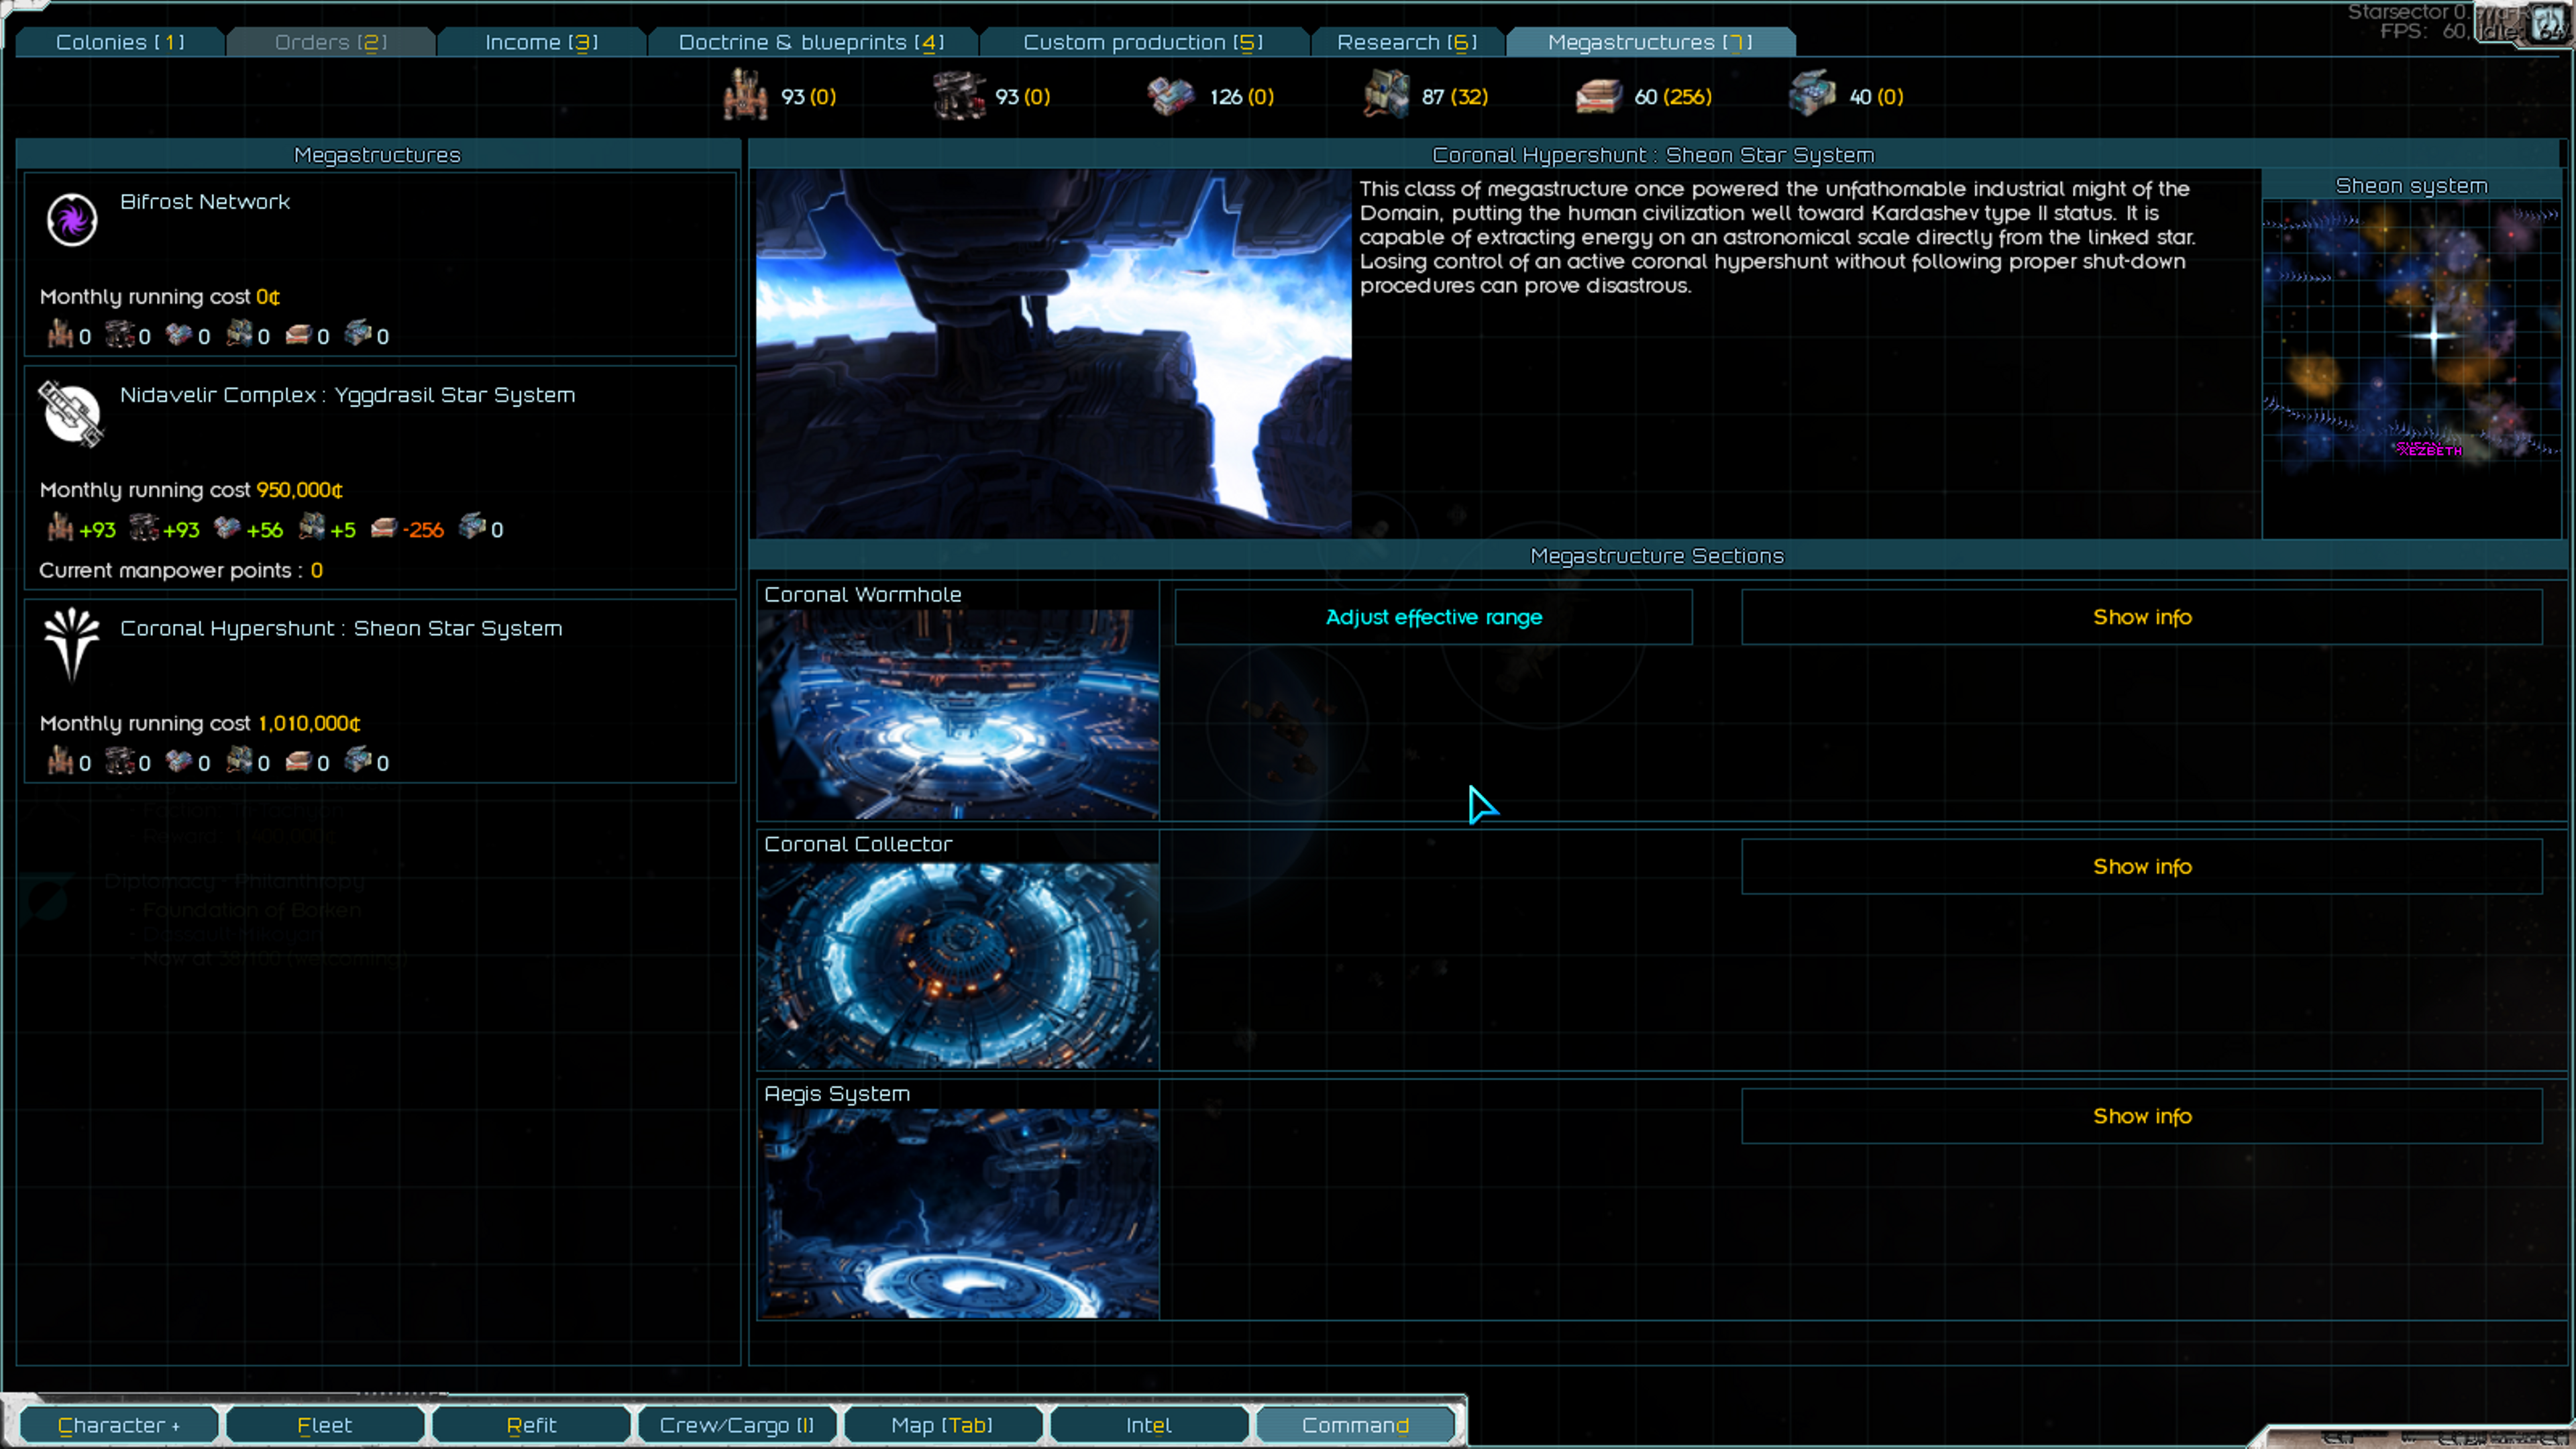
Task: Open the Custom production tab
Action: pos(1143,42)
